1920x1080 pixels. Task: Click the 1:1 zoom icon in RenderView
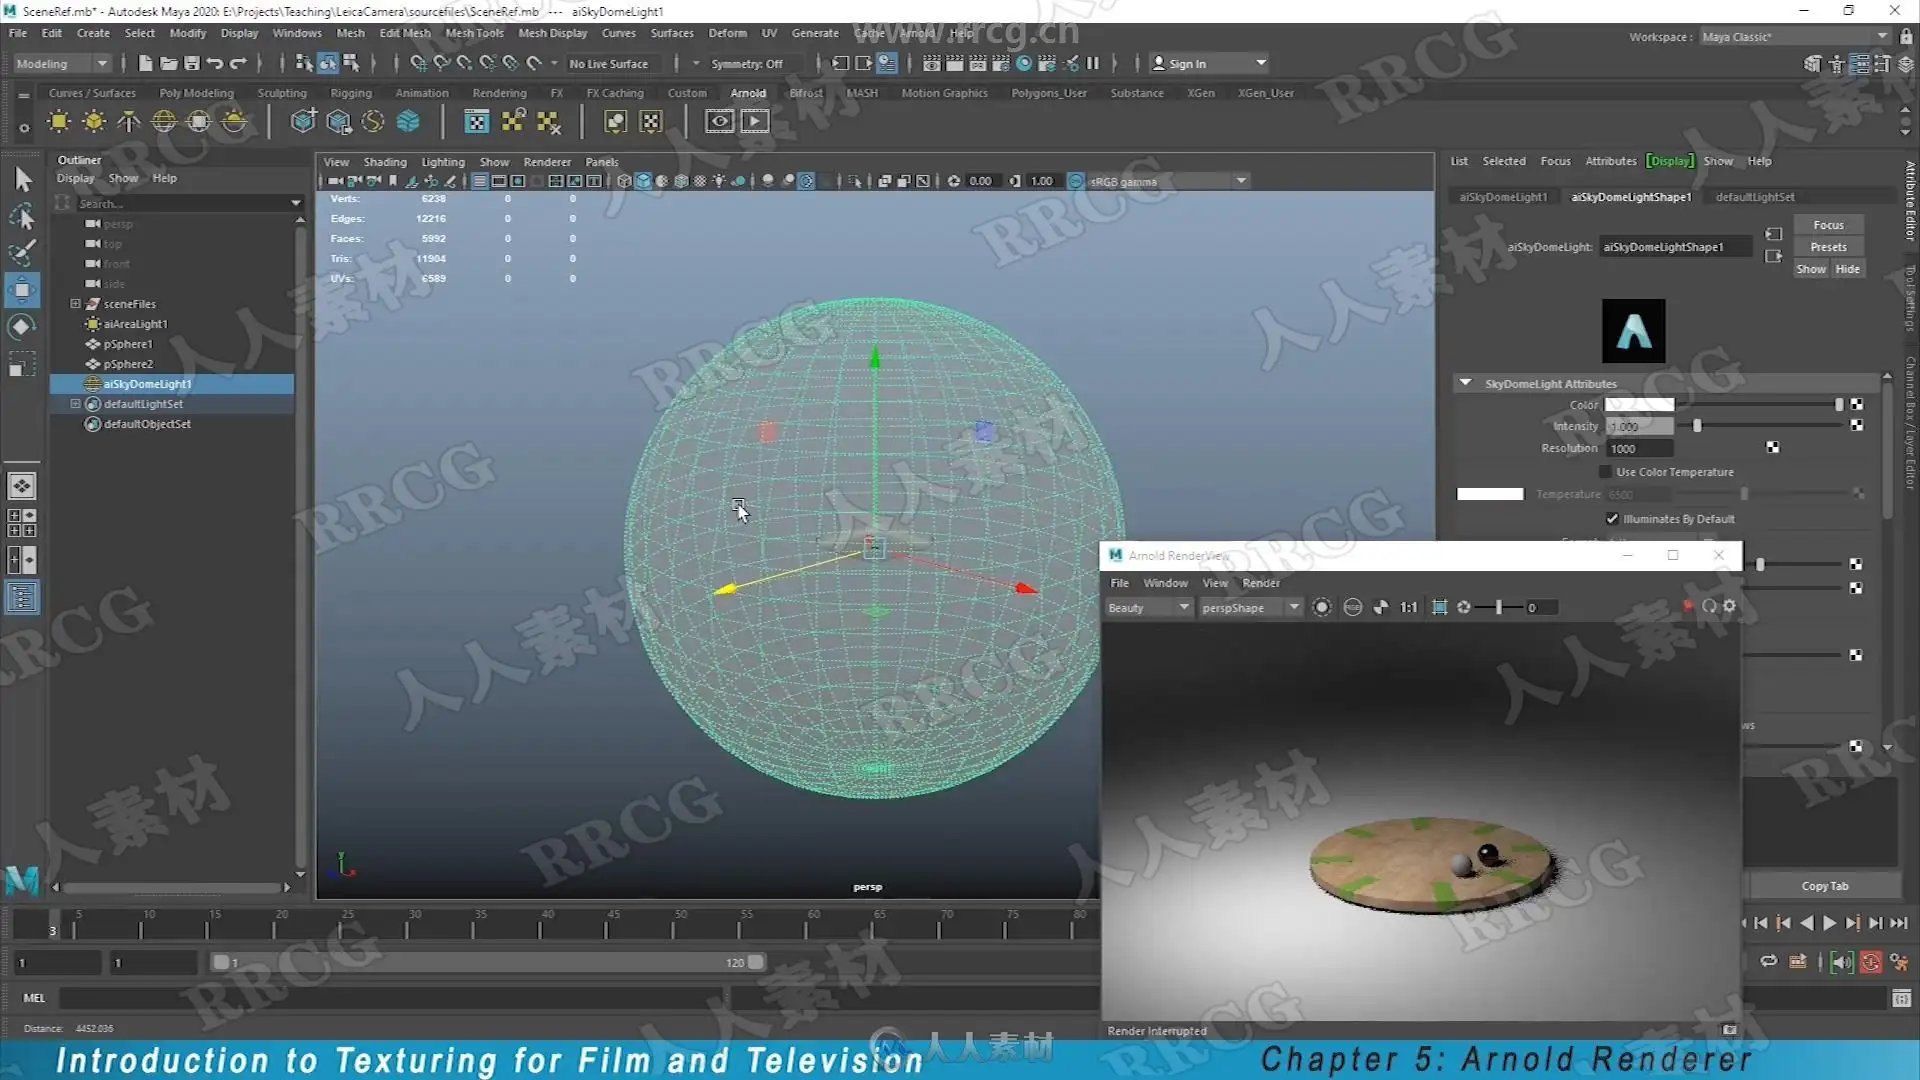1408,607
